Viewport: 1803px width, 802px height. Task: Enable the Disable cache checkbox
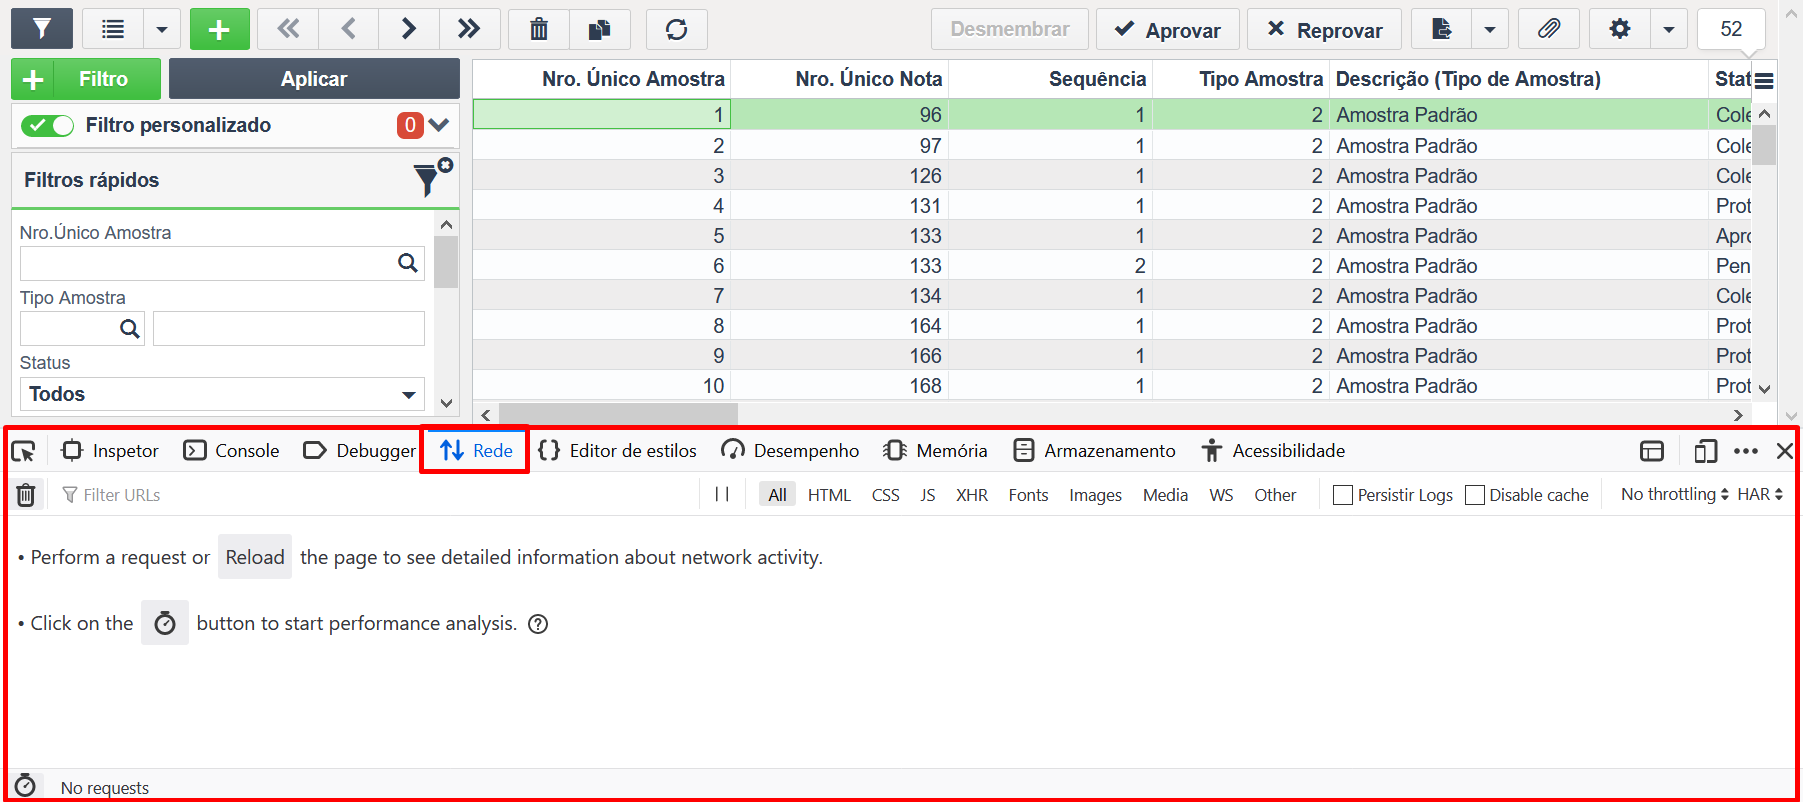coord(1475,495)
